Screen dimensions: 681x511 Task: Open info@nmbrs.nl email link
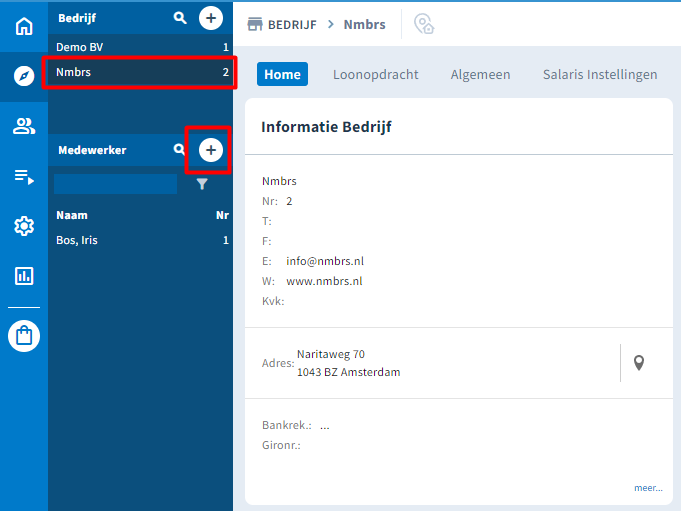point(325,261)
